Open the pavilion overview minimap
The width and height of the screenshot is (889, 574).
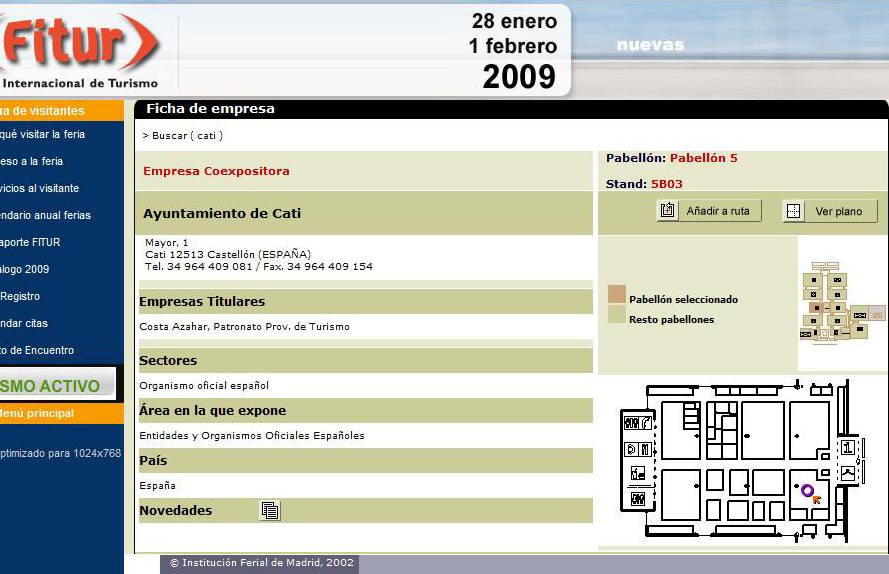pyautogui.click(x=842, y=302)
